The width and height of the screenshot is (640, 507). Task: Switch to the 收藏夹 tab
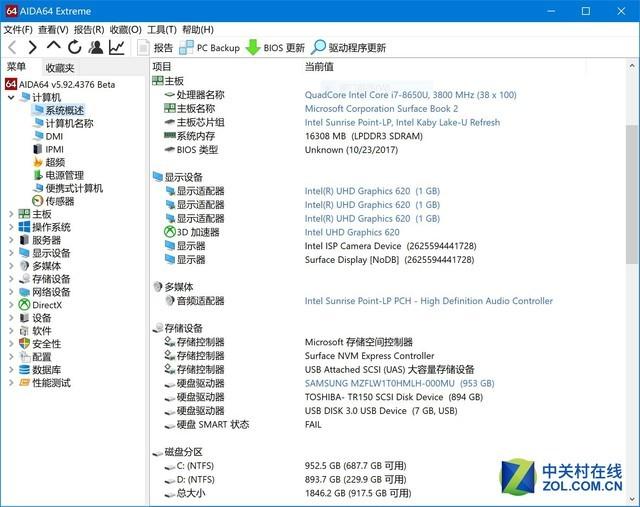coord(59,67)
